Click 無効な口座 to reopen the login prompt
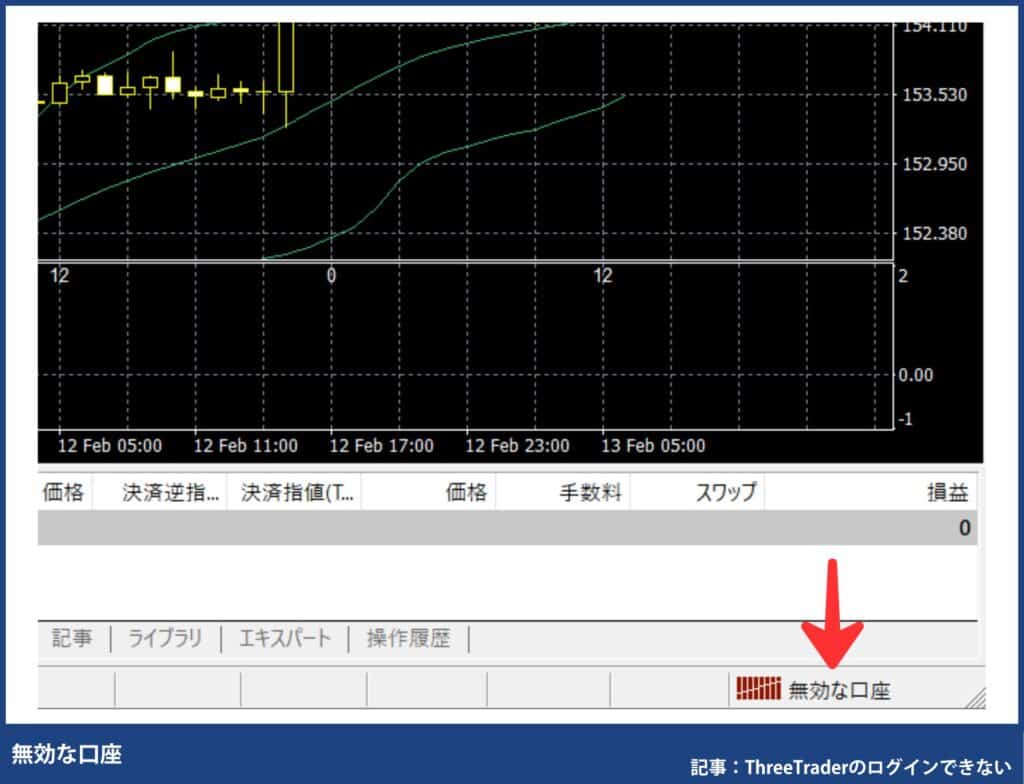Viewport: 1024px width, 784px height. 842,689
